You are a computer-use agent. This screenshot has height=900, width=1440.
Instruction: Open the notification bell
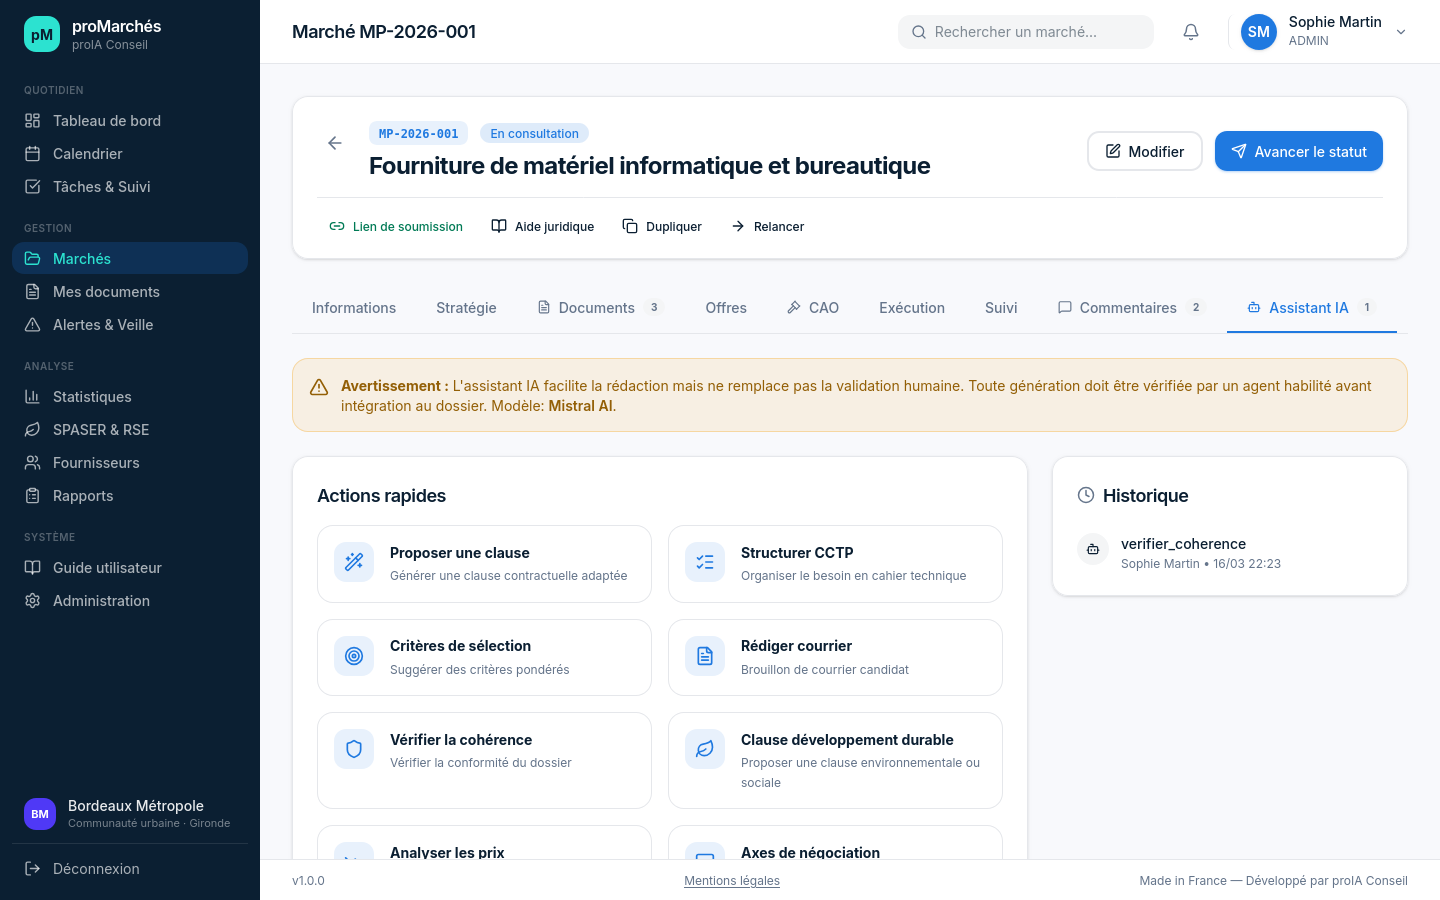1190,31
